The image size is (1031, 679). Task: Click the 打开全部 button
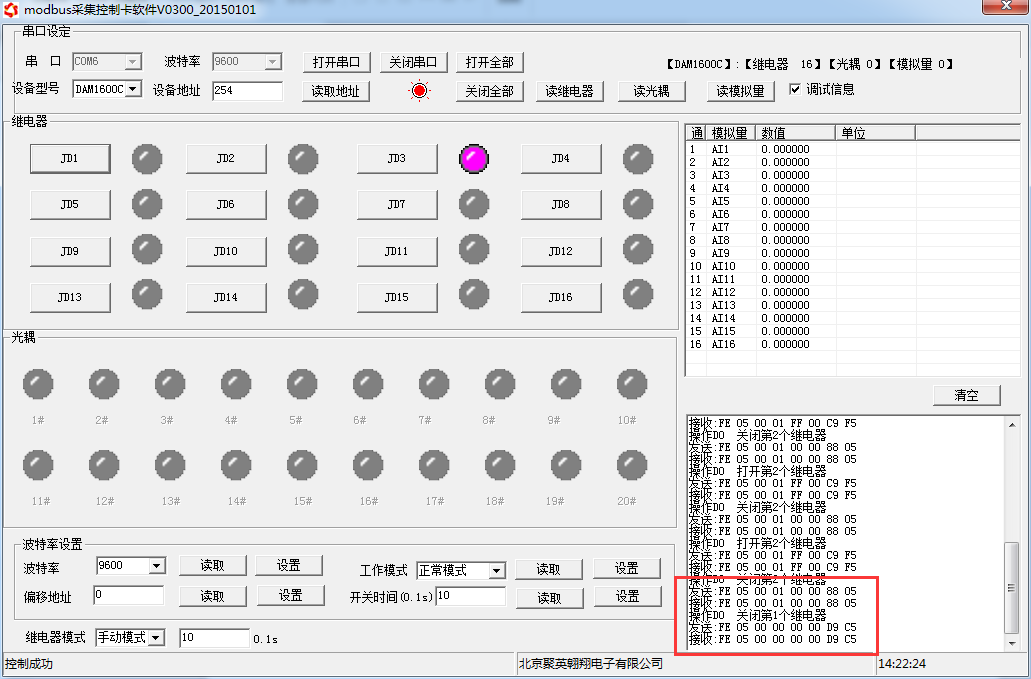coord(489,62)
